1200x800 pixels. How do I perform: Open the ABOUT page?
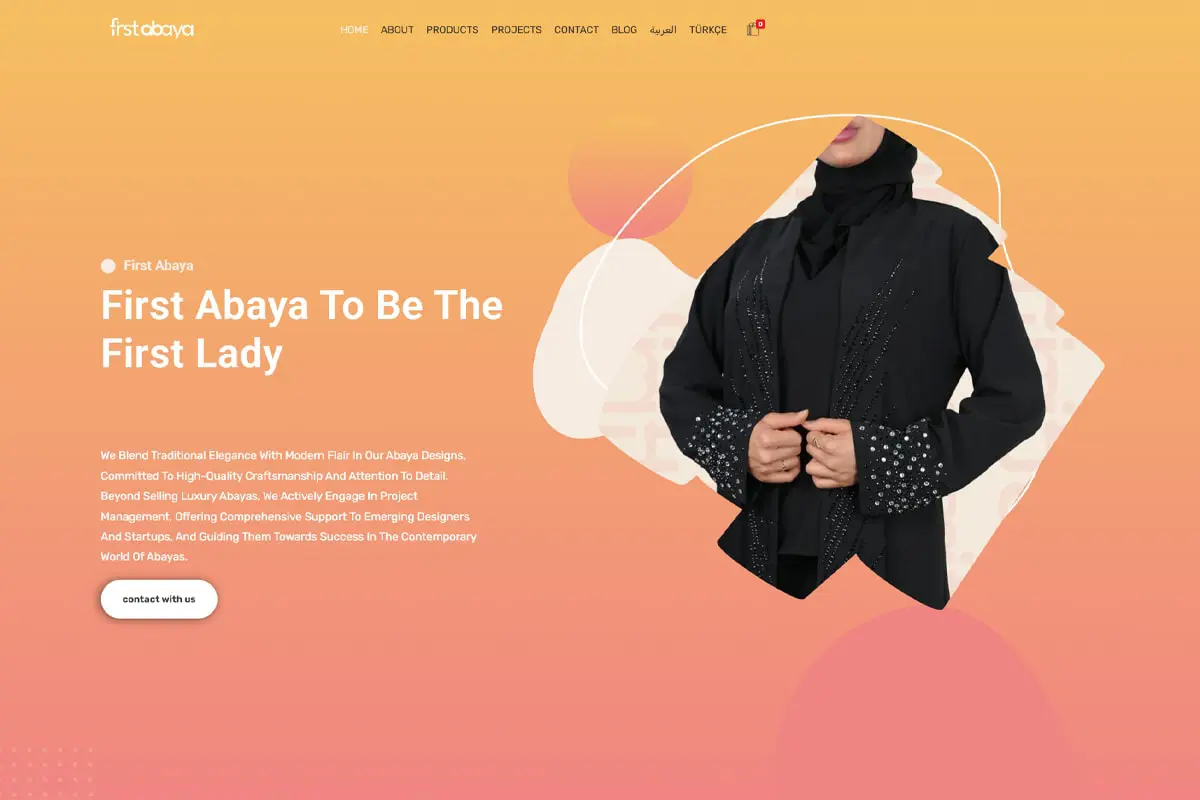(397, 30)
